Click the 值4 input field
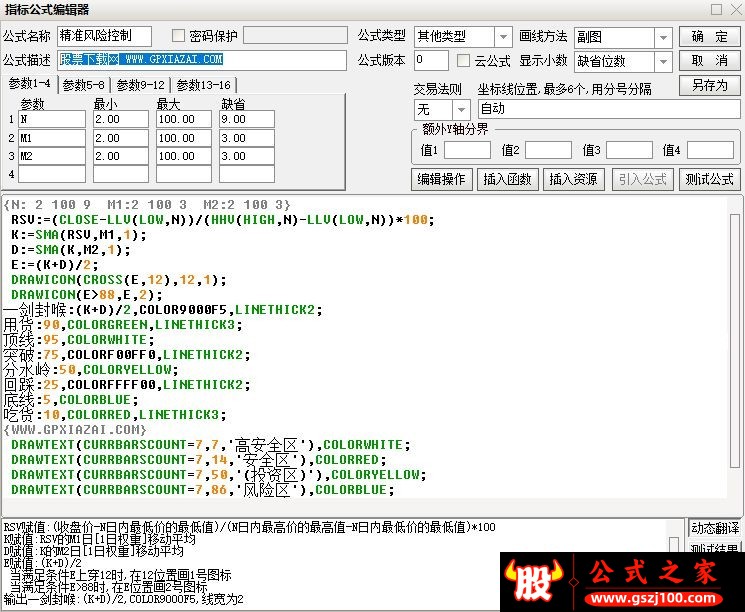Image resolution: width=745 pixels, height=612 pixels. pyautogui.click(x=710, y=150)
